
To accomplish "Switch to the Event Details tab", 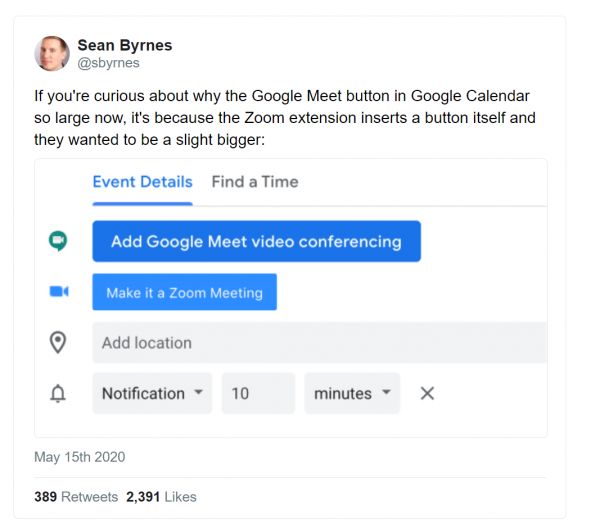I will click(142, 182).
